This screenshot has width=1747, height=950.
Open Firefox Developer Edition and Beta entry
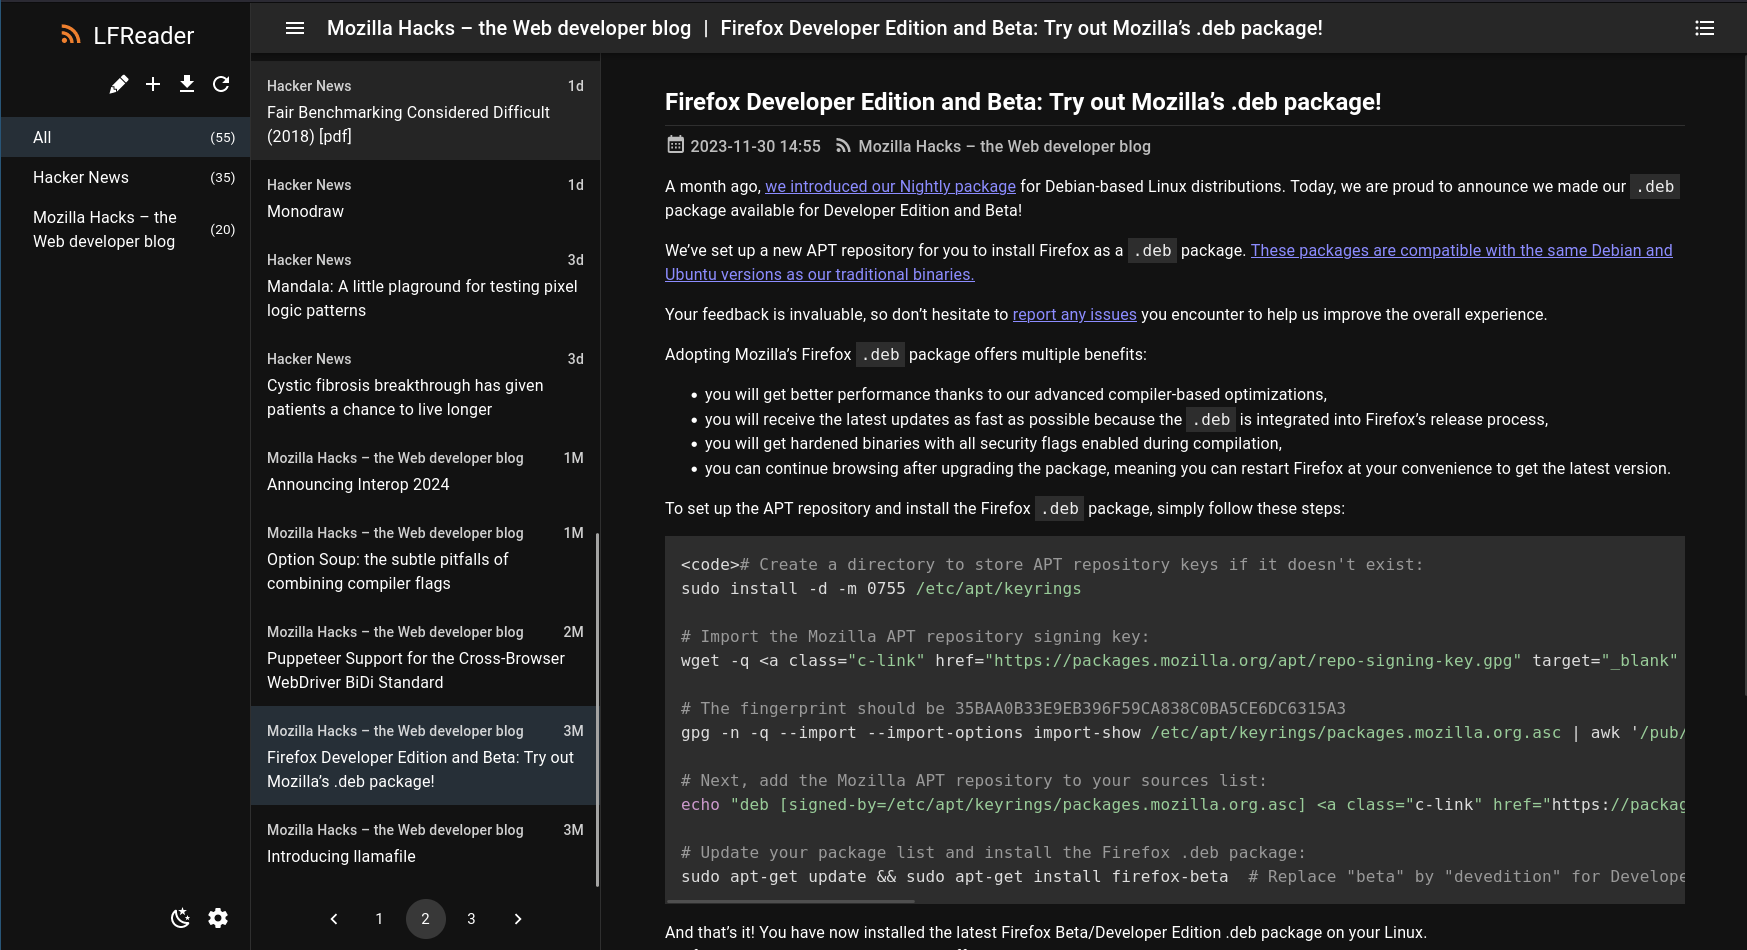(425, 756)
